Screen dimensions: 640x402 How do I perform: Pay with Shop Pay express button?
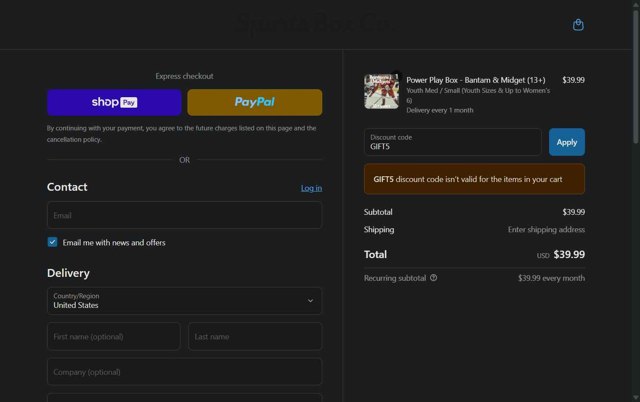pos(114,102)
